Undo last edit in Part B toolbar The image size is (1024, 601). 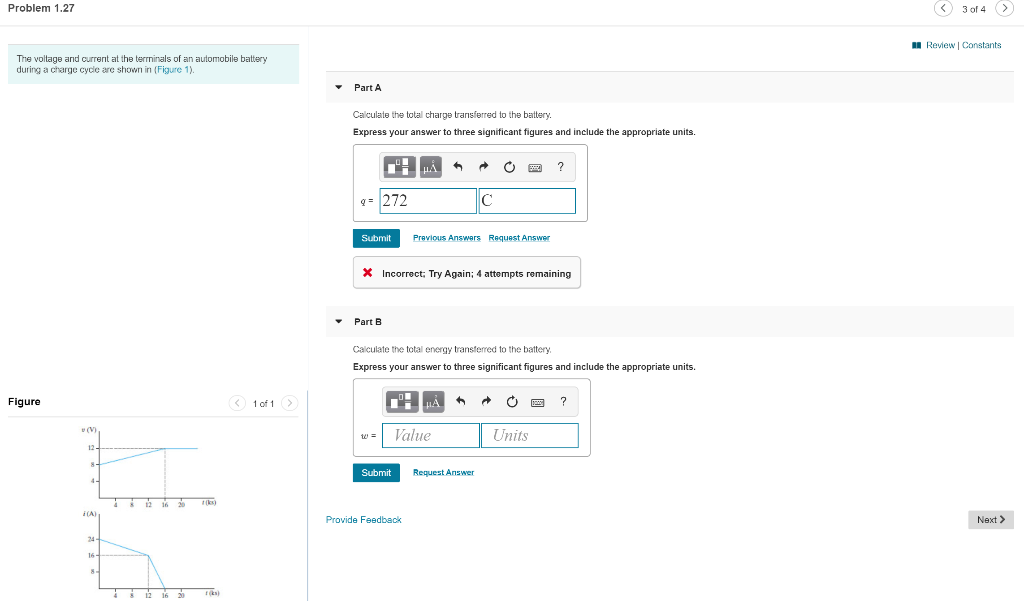pyautogui.click(x=460, y=402)
